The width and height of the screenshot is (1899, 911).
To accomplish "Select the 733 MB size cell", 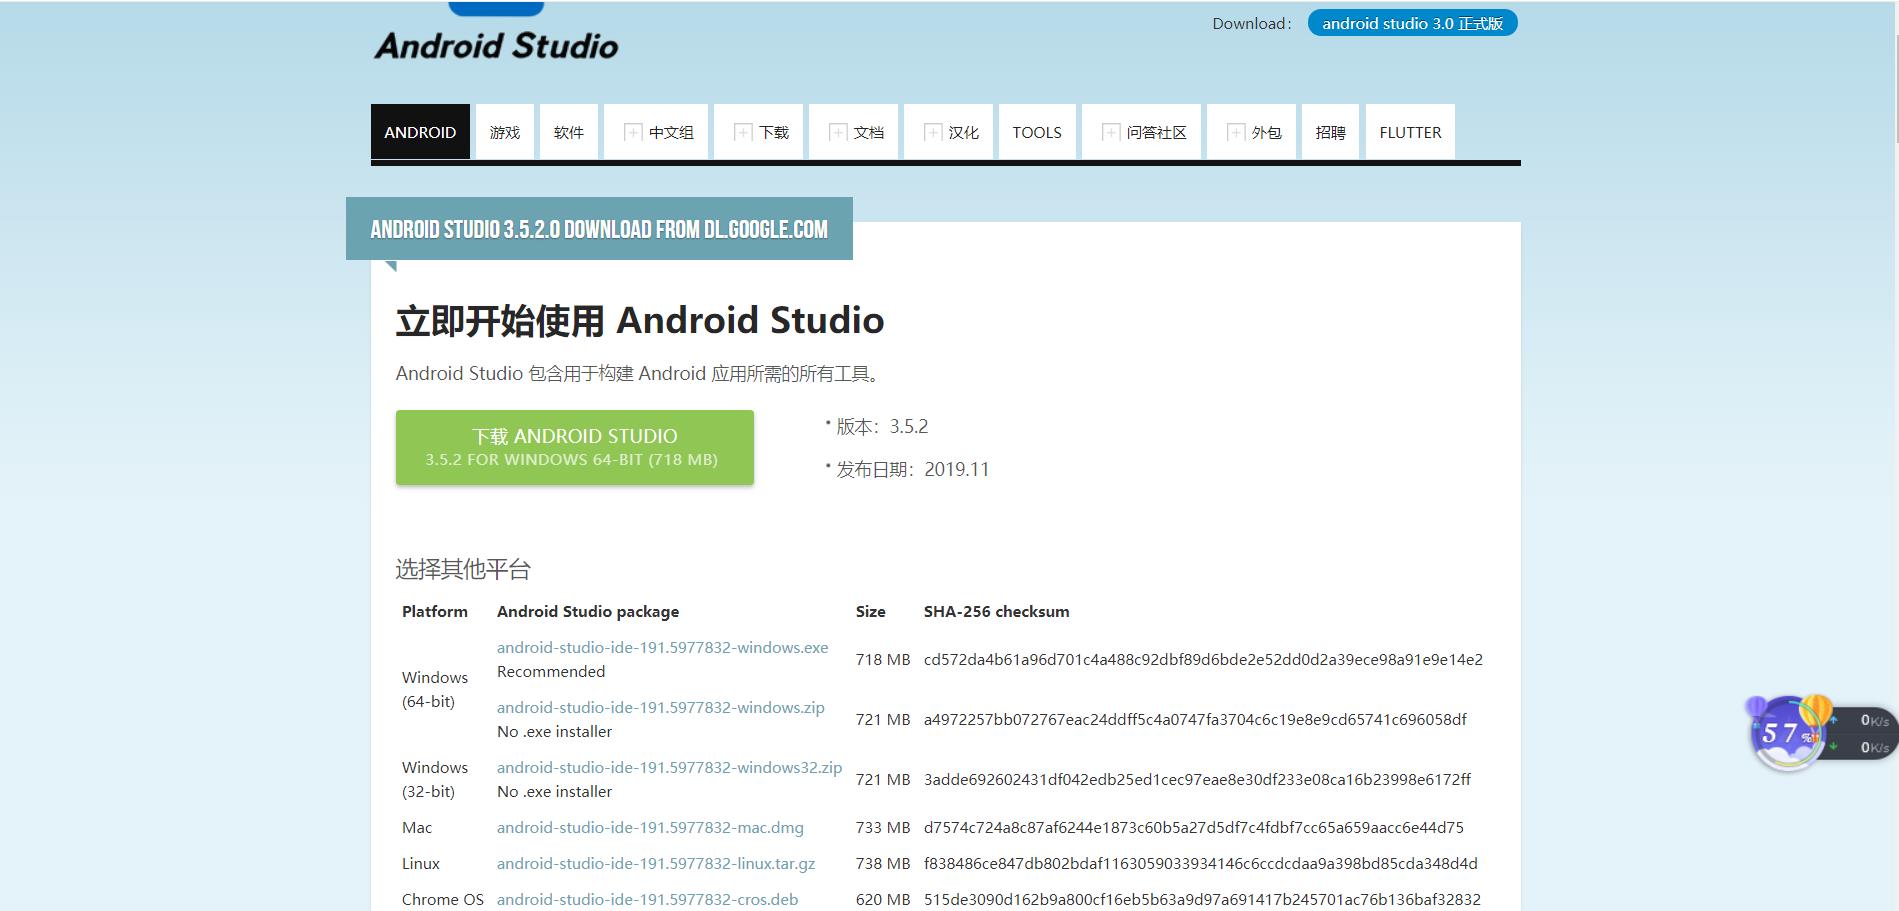I will click(883, 827).
